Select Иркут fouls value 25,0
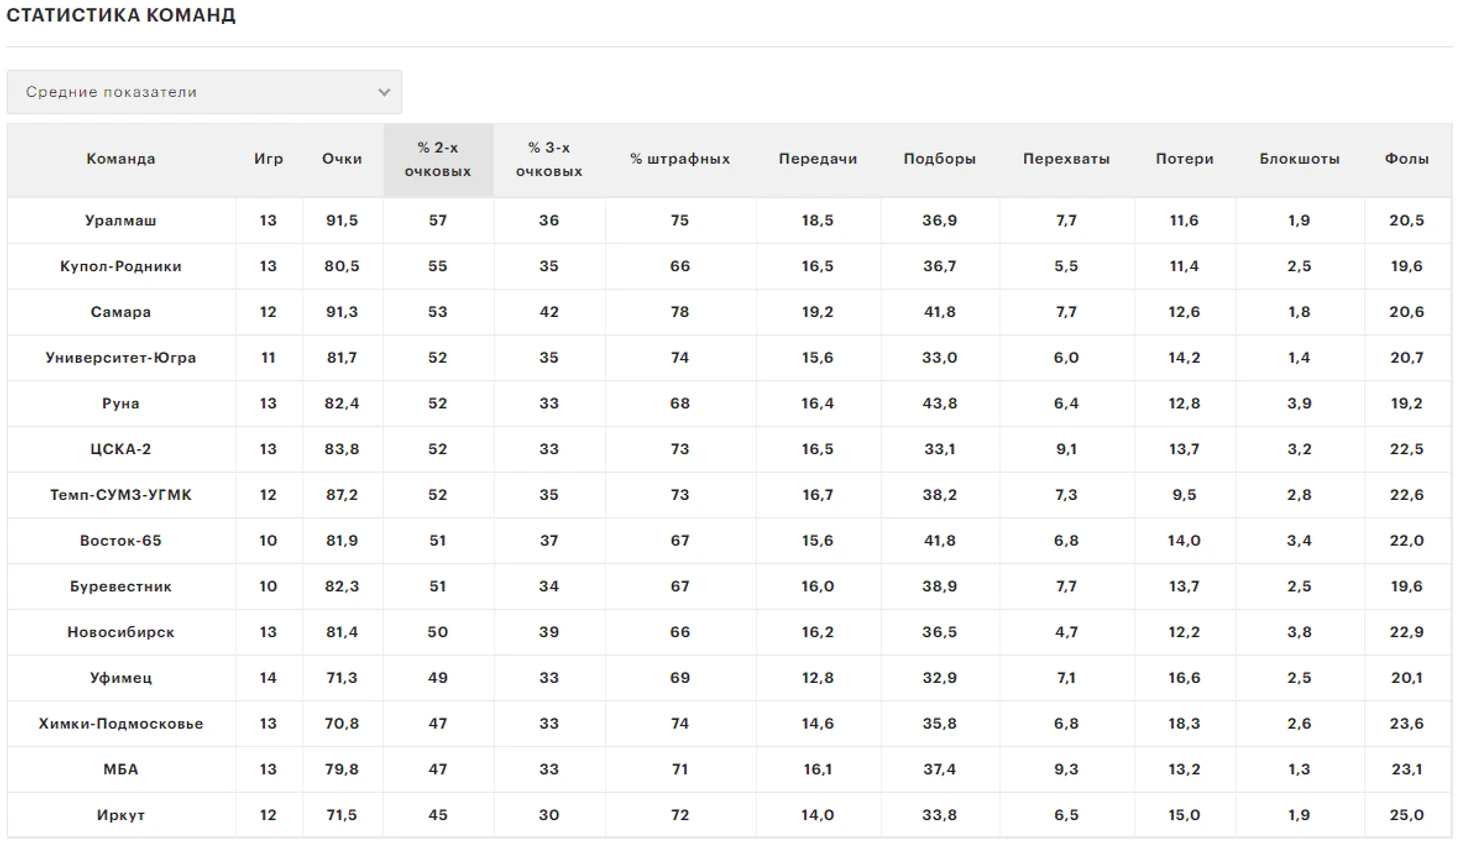This screenshot has height=844, width=1460. (1407, 816)
